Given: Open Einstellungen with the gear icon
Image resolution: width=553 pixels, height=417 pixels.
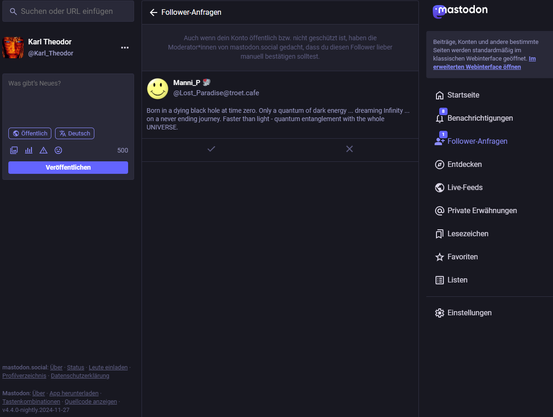Looking at the screenshot, I should (463, 313).
